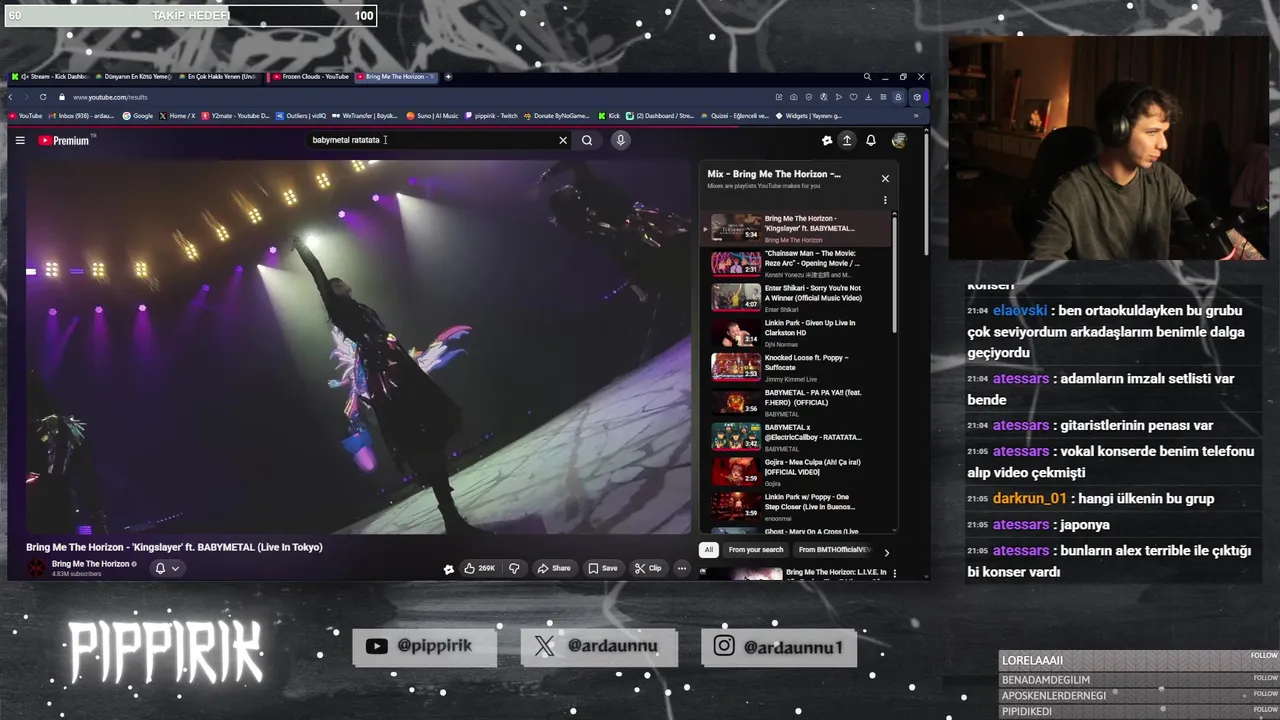Open subscription notification bell dropdown
The image size is (1280, 720).
pos(167,568)
